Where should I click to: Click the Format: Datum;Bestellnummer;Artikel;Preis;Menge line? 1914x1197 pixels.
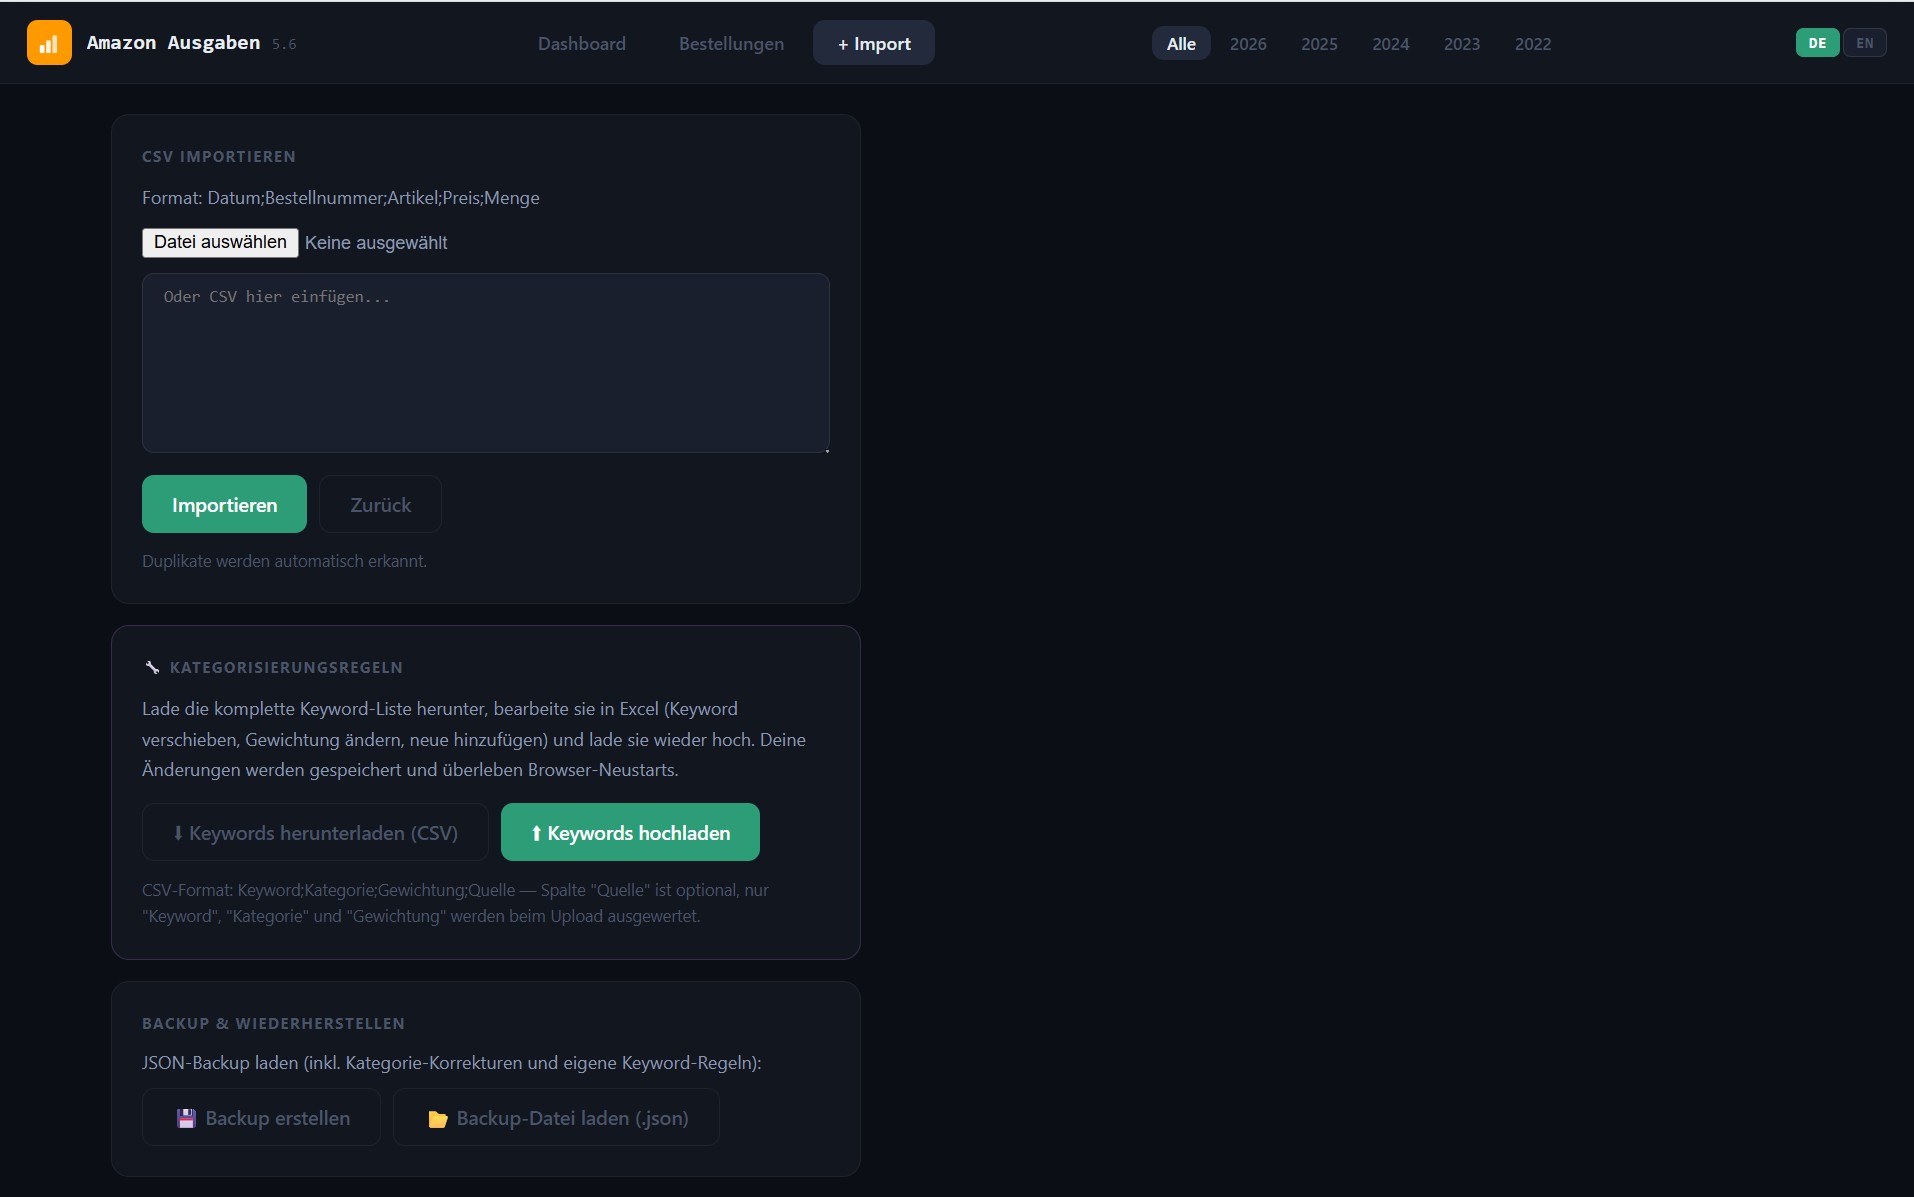coord(341,198)
